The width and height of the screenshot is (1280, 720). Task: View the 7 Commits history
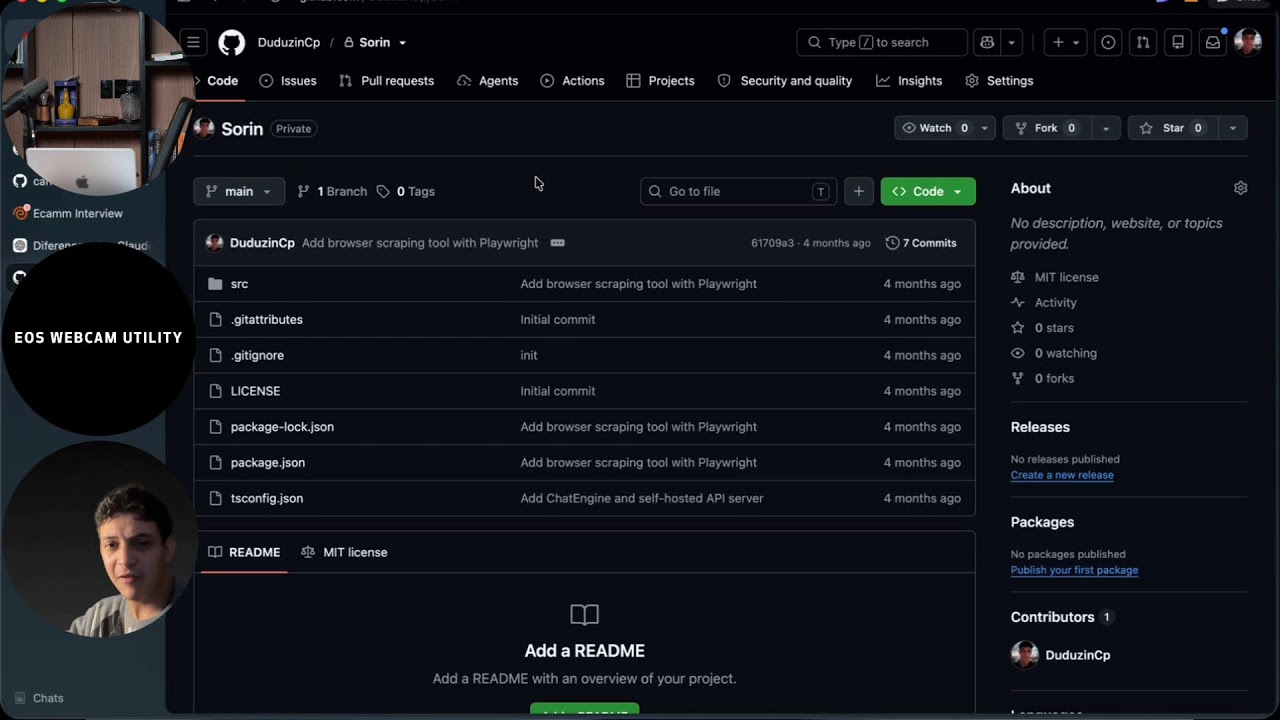(921, 243)
